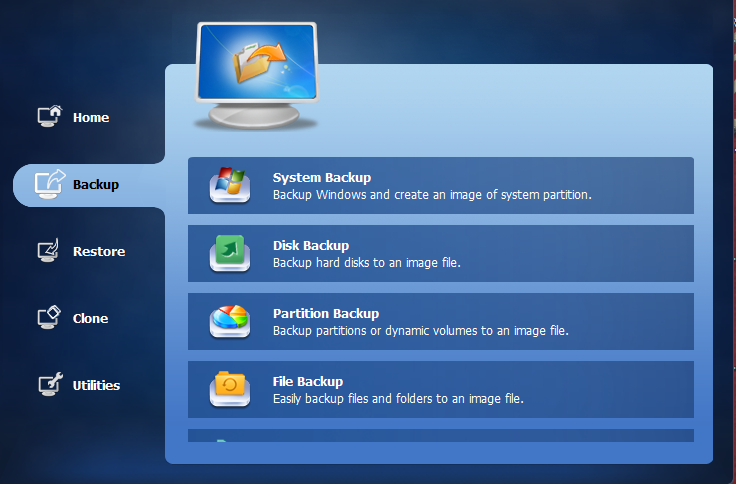Viewport: 736px width, 484px height.
Task: Choose the Disk Backup title
Action: (x=311, y=246)
